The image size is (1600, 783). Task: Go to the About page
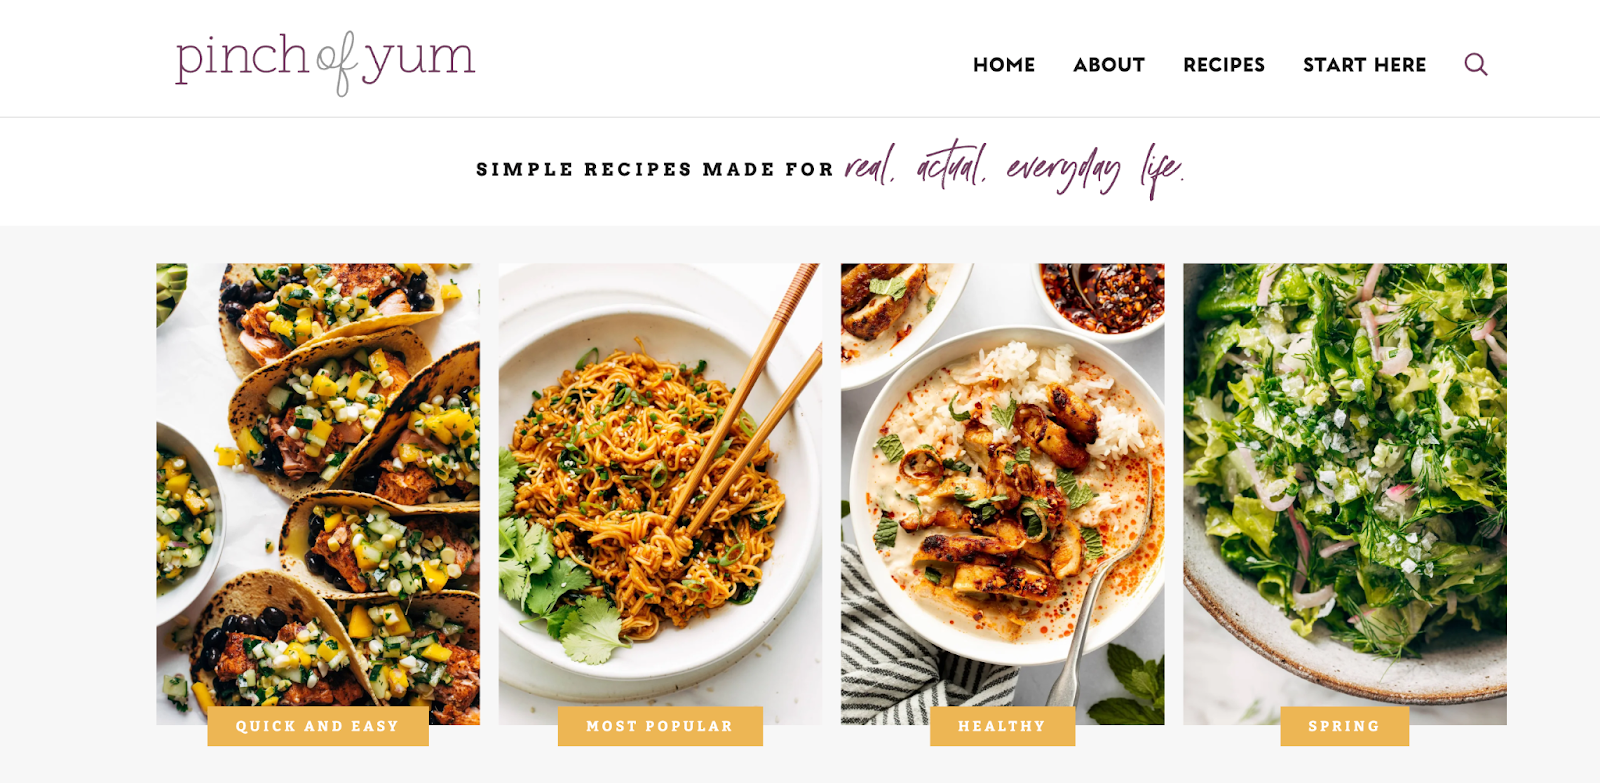point(1109,65)
